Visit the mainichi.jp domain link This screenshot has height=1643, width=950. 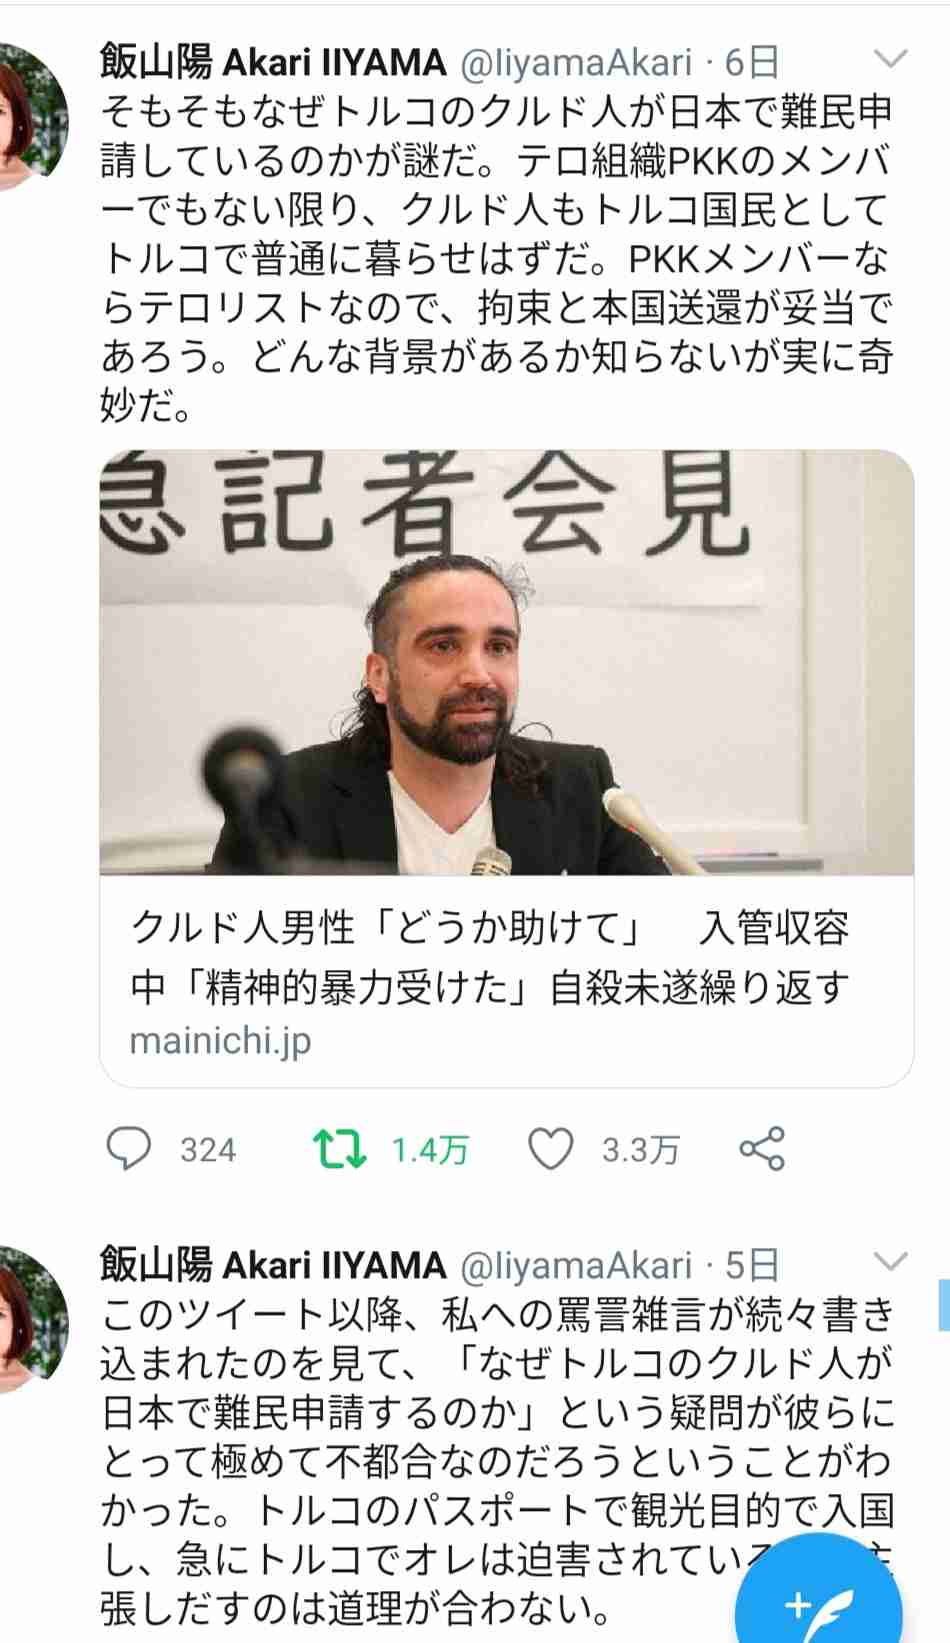pyautogui.click(x=221, y=1041)
